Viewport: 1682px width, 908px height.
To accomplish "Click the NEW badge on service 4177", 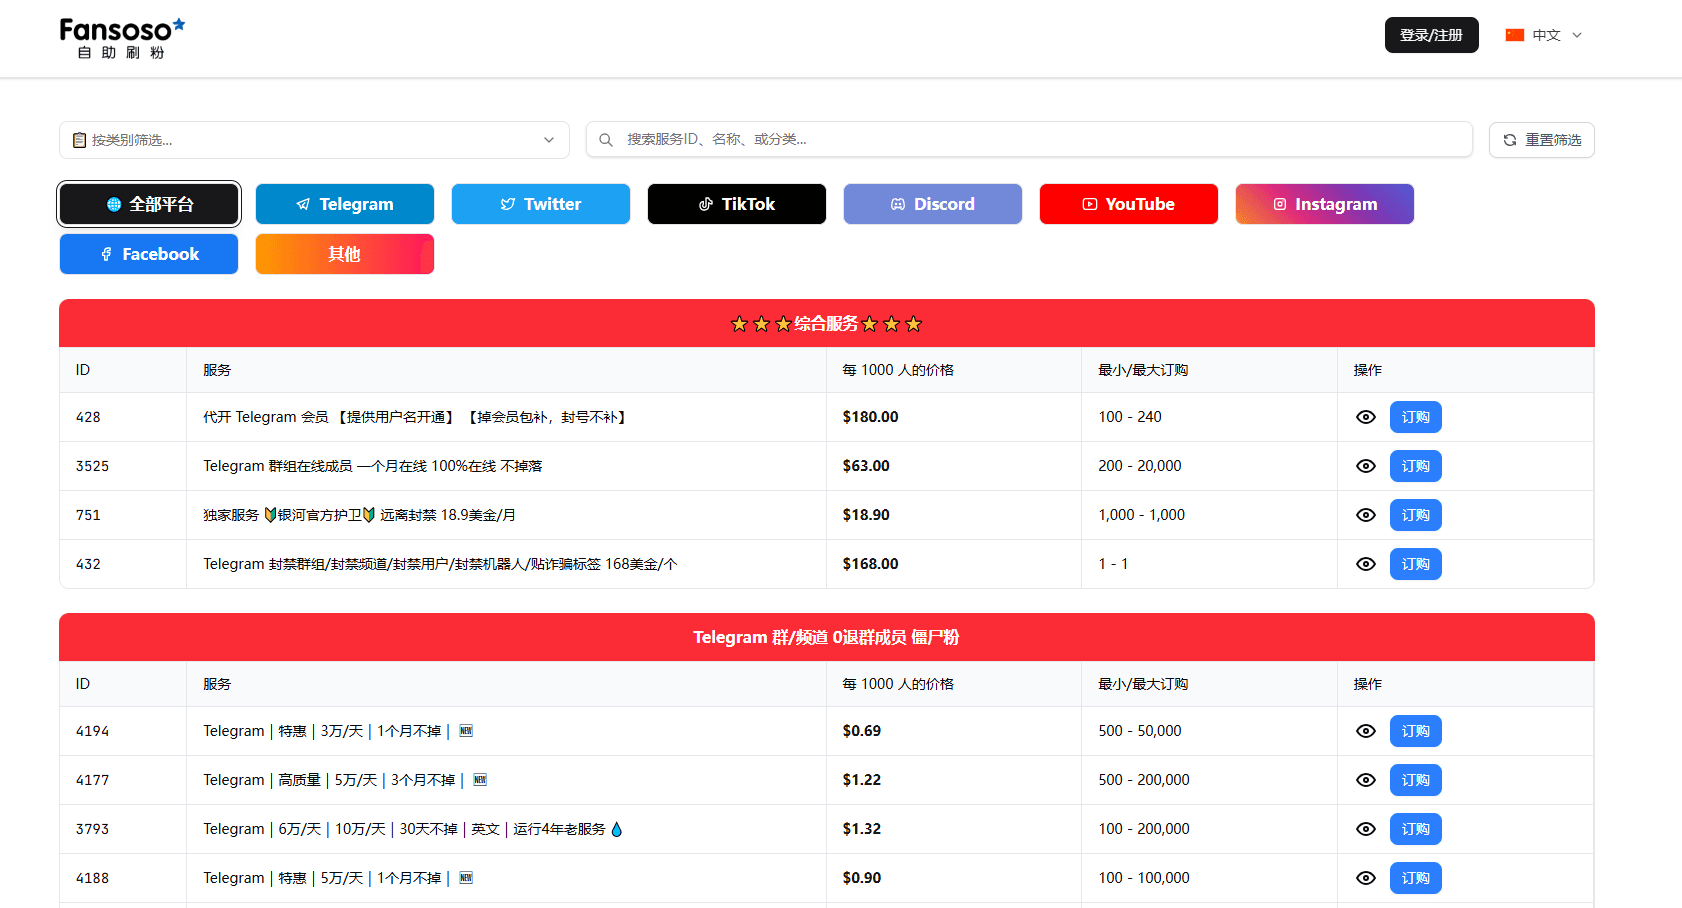I will [480, 780].
